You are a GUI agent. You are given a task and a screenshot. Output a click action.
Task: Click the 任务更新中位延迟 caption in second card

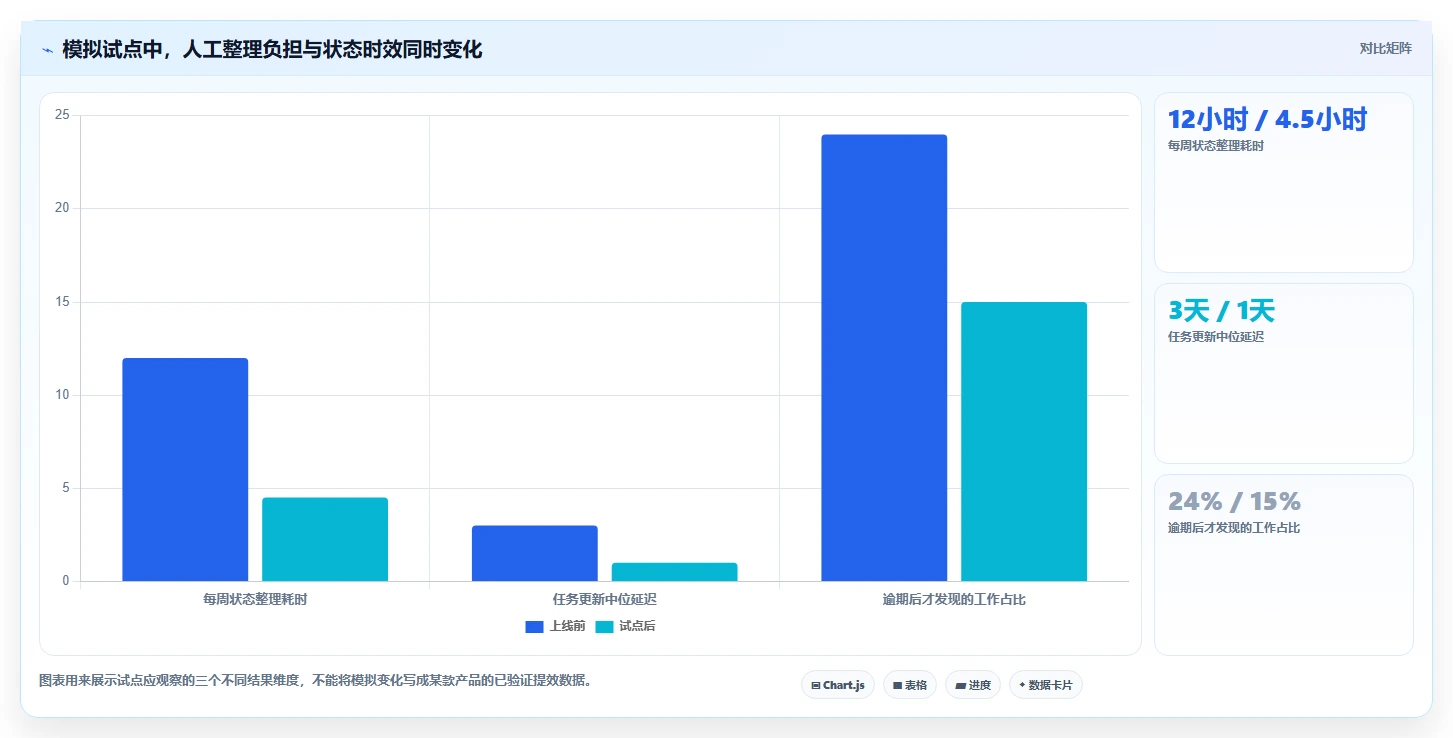[1216, 337]
